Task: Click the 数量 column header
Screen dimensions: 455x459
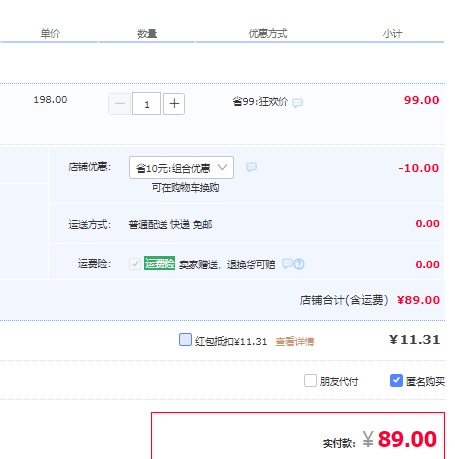Action: [147, 33]
